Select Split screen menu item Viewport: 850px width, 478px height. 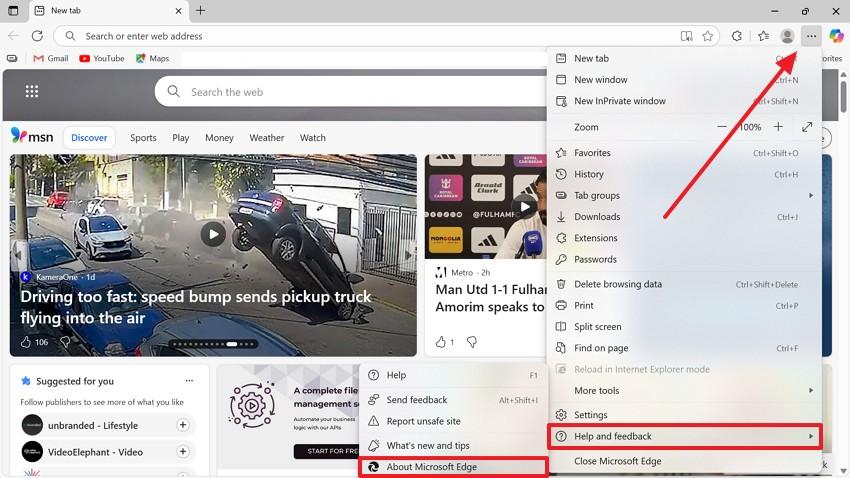click(x=684, y=327)
